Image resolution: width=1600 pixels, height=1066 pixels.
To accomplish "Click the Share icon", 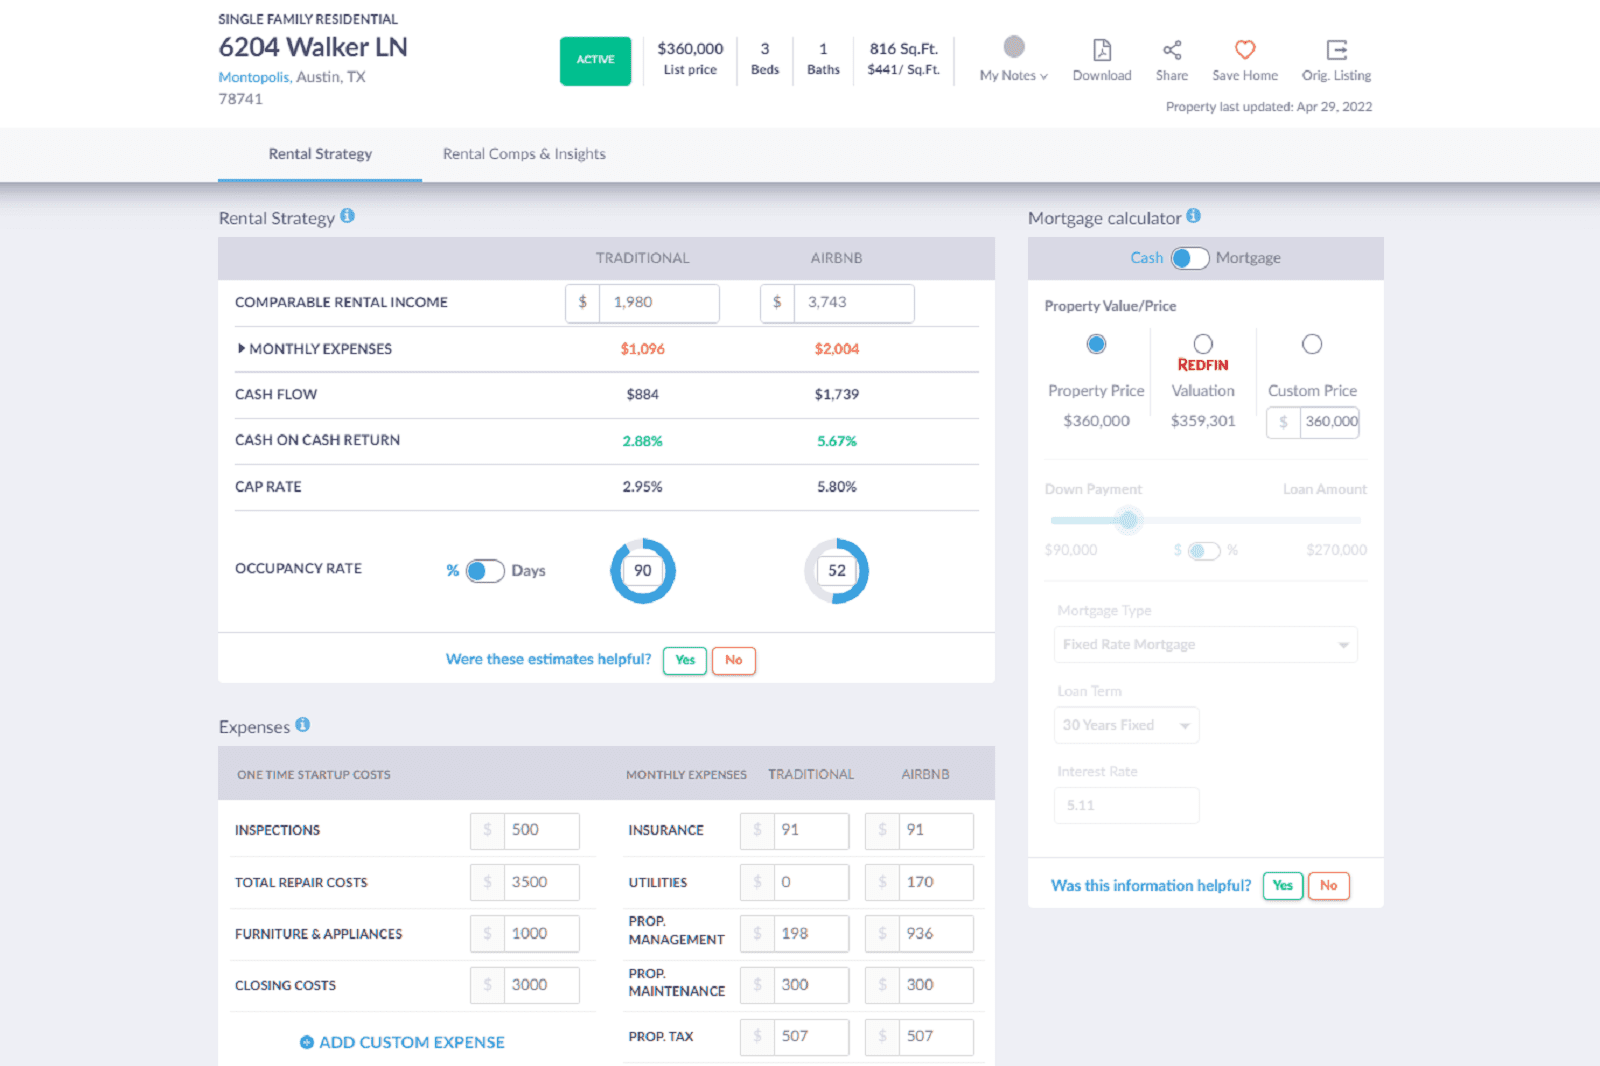I will tap(1172, 50).
